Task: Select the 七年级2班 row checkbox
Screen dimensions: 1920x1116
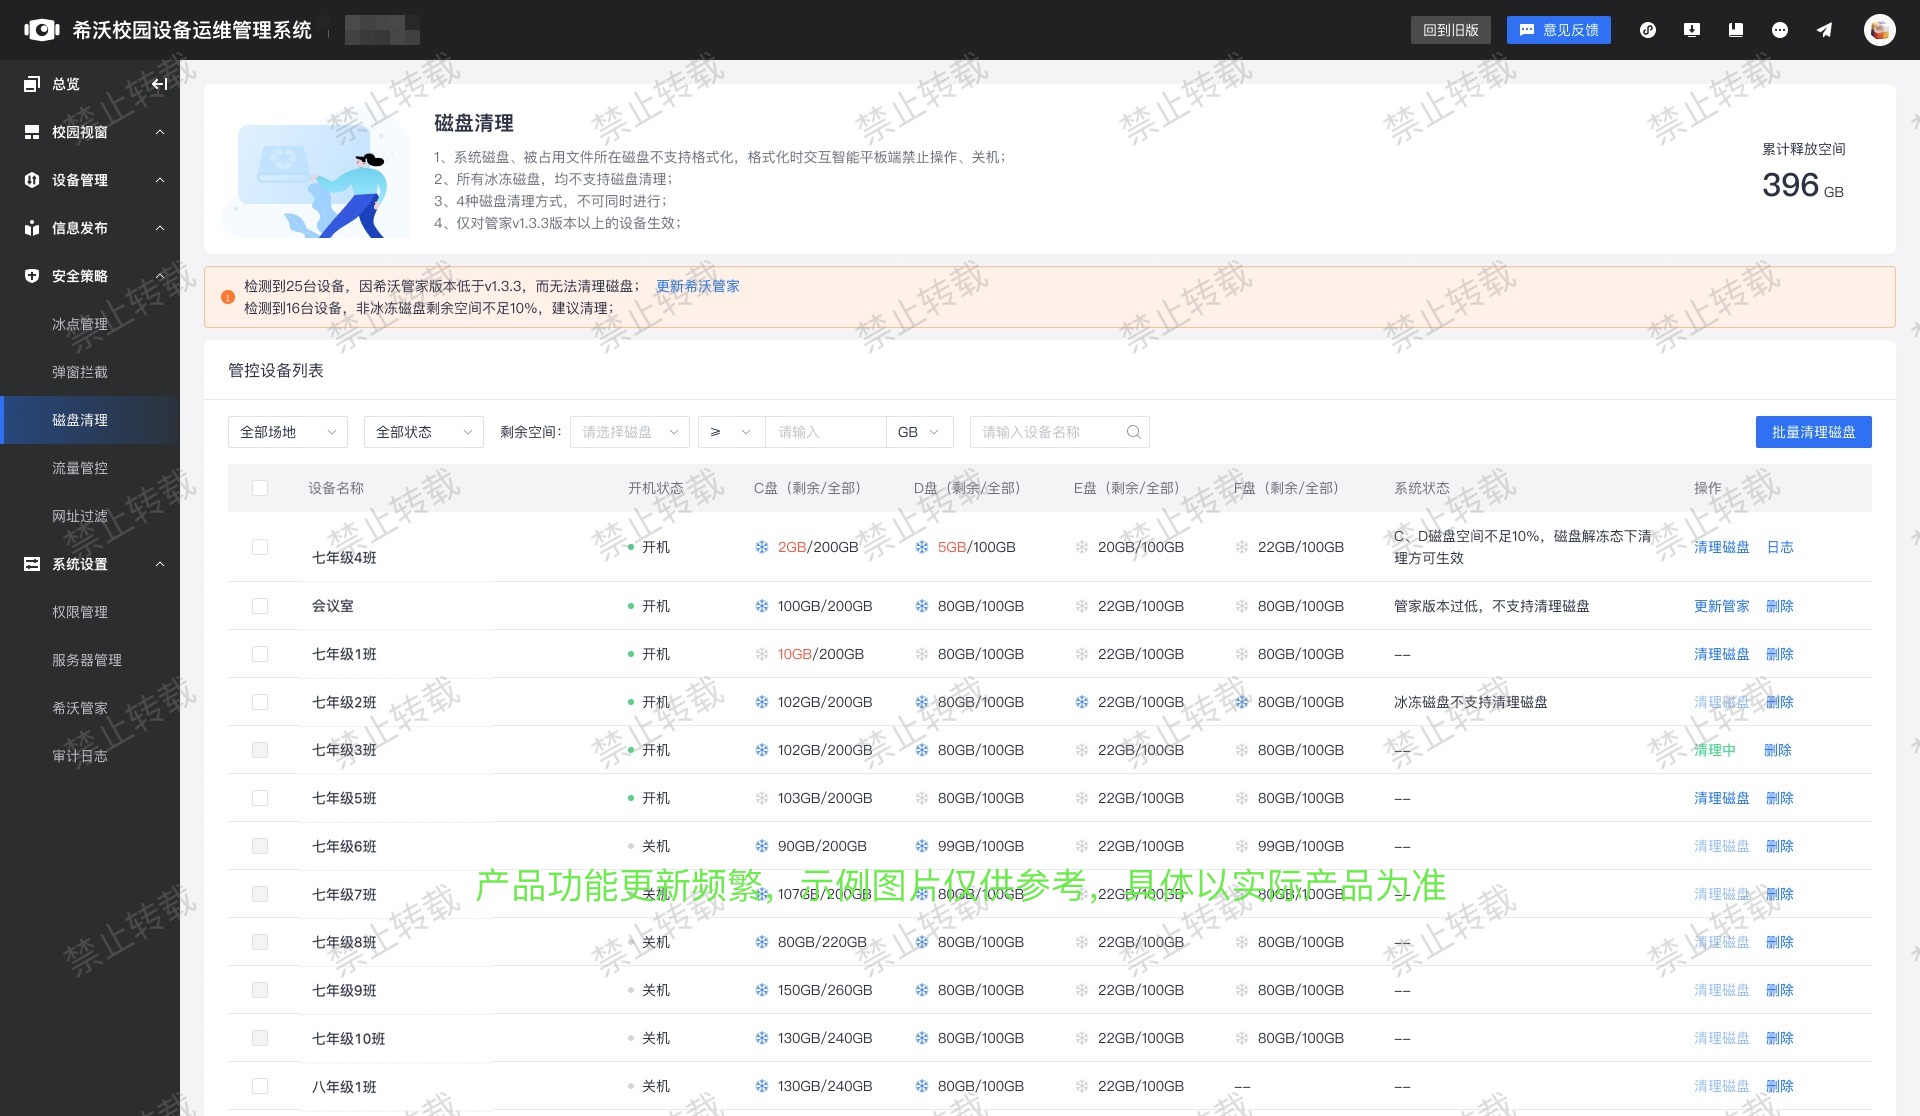Action: pyautogui.click(x=260, y=702)
